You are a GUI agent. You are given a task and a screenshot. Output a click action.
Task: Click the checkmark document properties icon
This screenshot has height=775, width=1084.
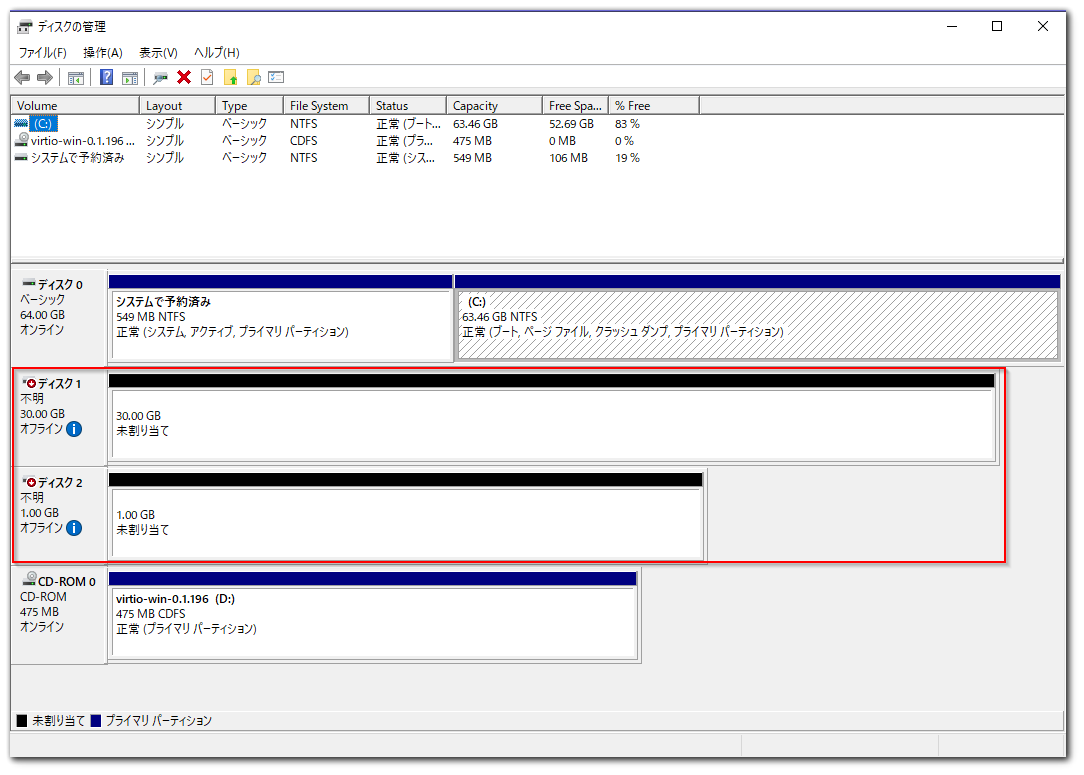pos(207,77)
